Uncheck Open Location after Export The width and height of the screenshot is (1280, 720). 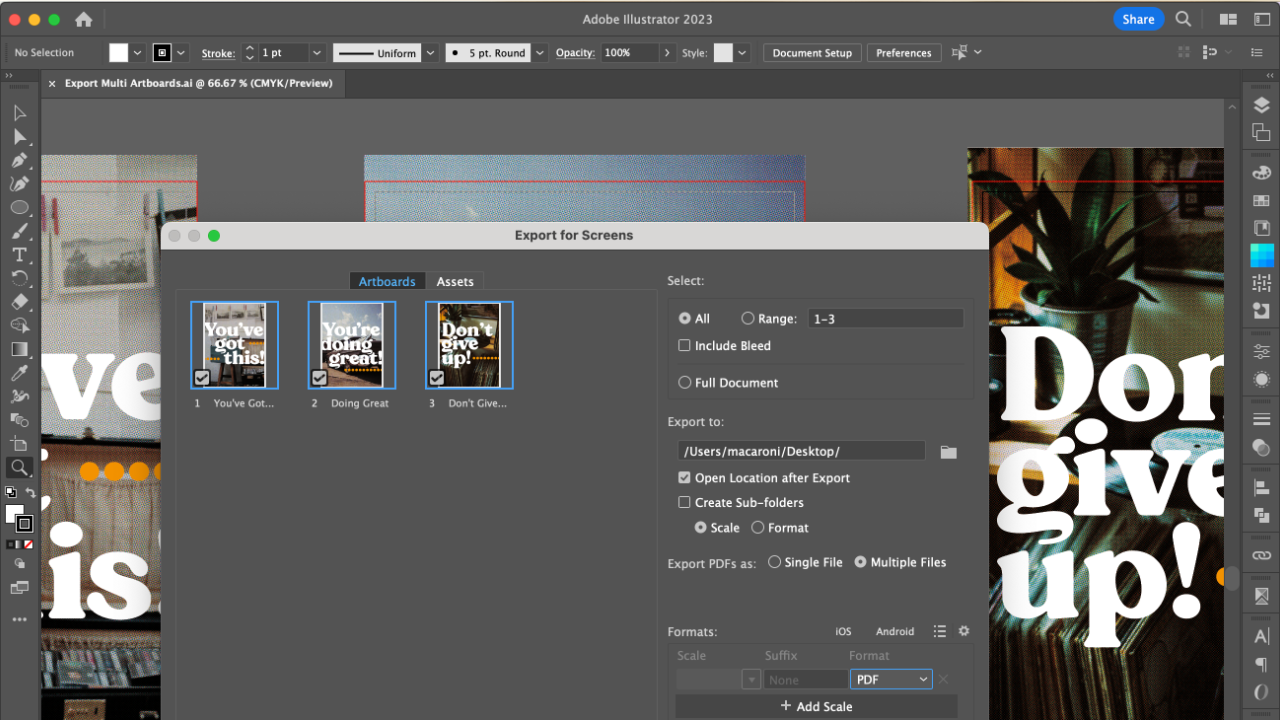(x=685, y=478)
